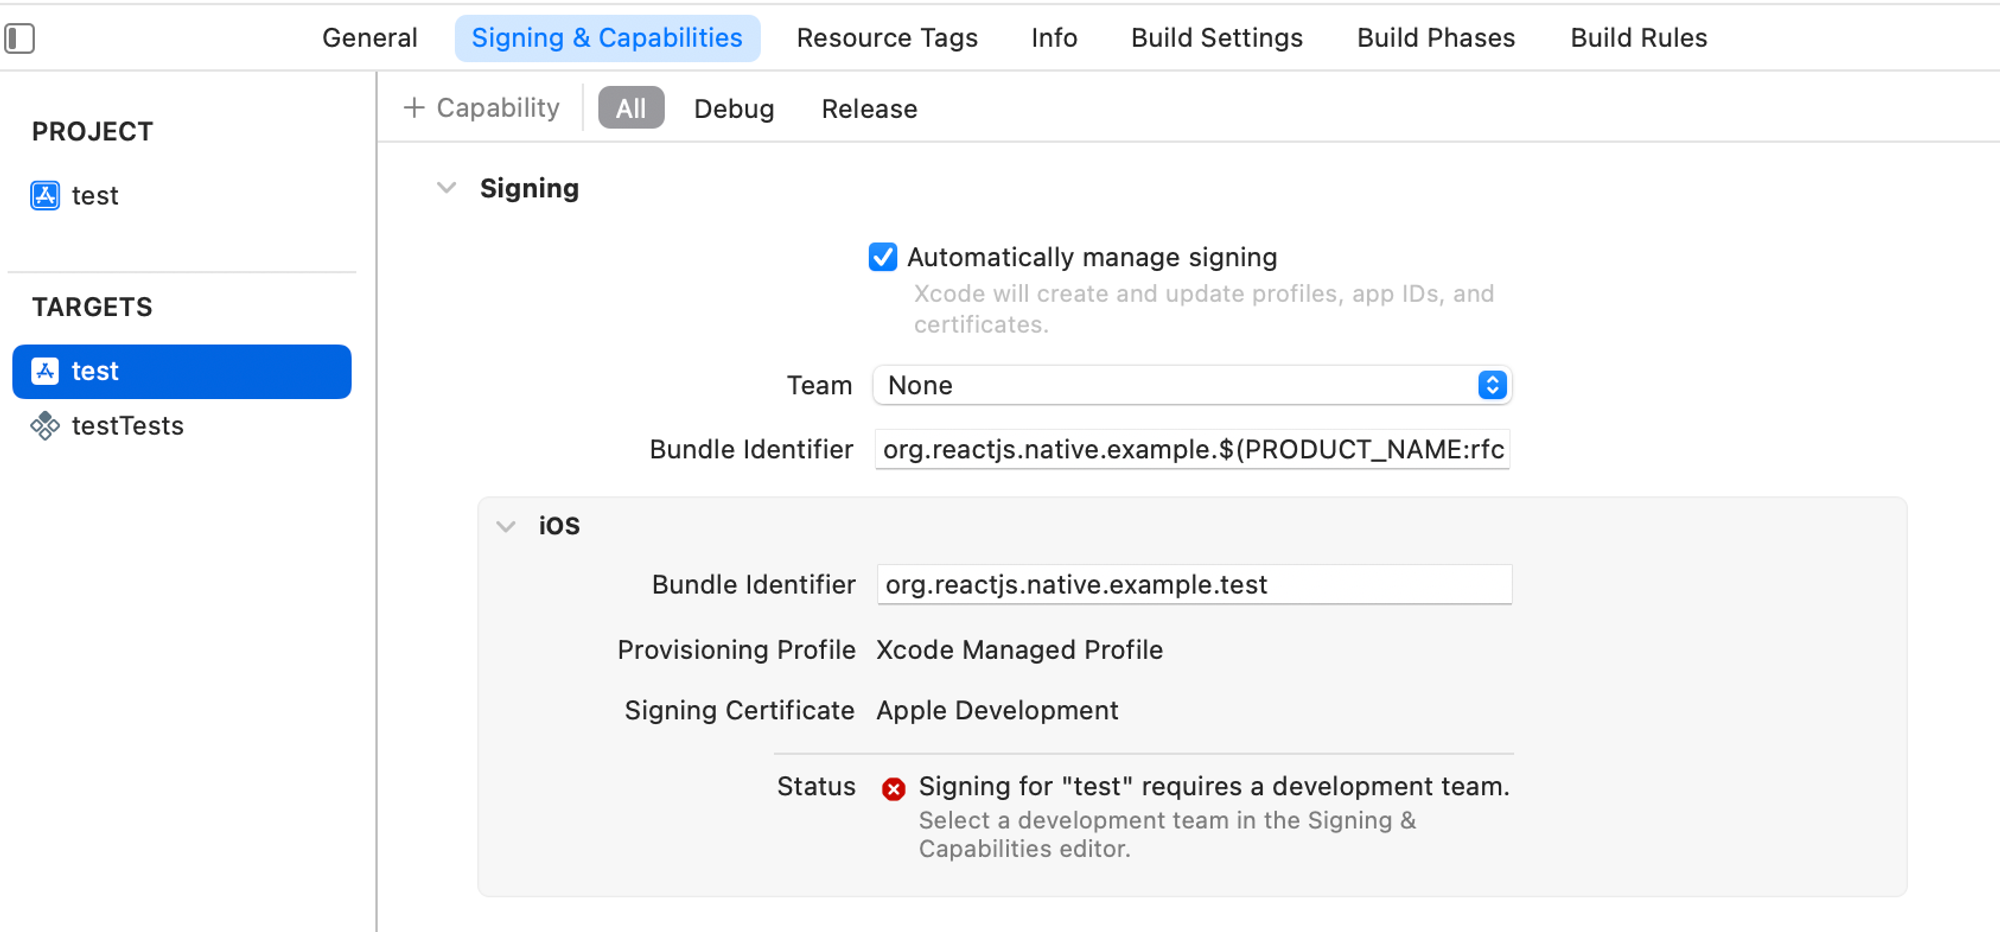Switch to the Info tab
2000x932 pixels.
(x=1054, y=38)
